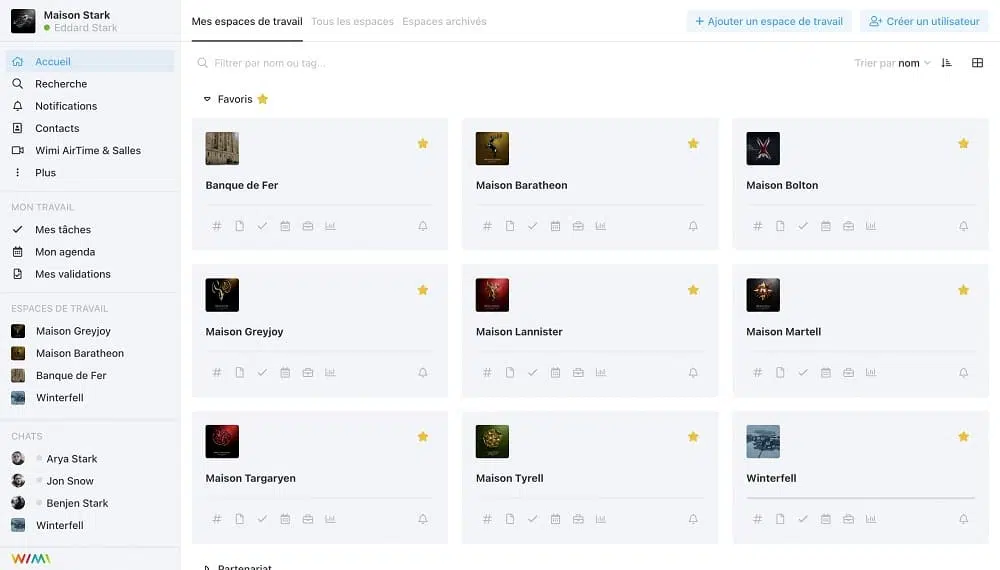Switch to grid view layout icon
Image resolution: width=1000 pixels, height=570 pixels.
pos(977,62)
